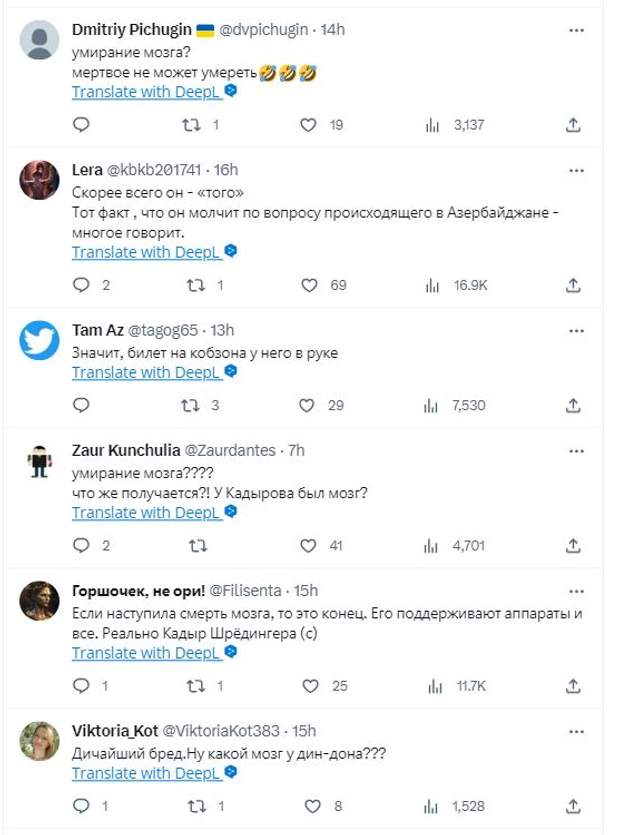Like Viktoria_Kot's tweet
Image resolution: width=620 pixels, height=835 pixels.
click(x=311, y=806)
